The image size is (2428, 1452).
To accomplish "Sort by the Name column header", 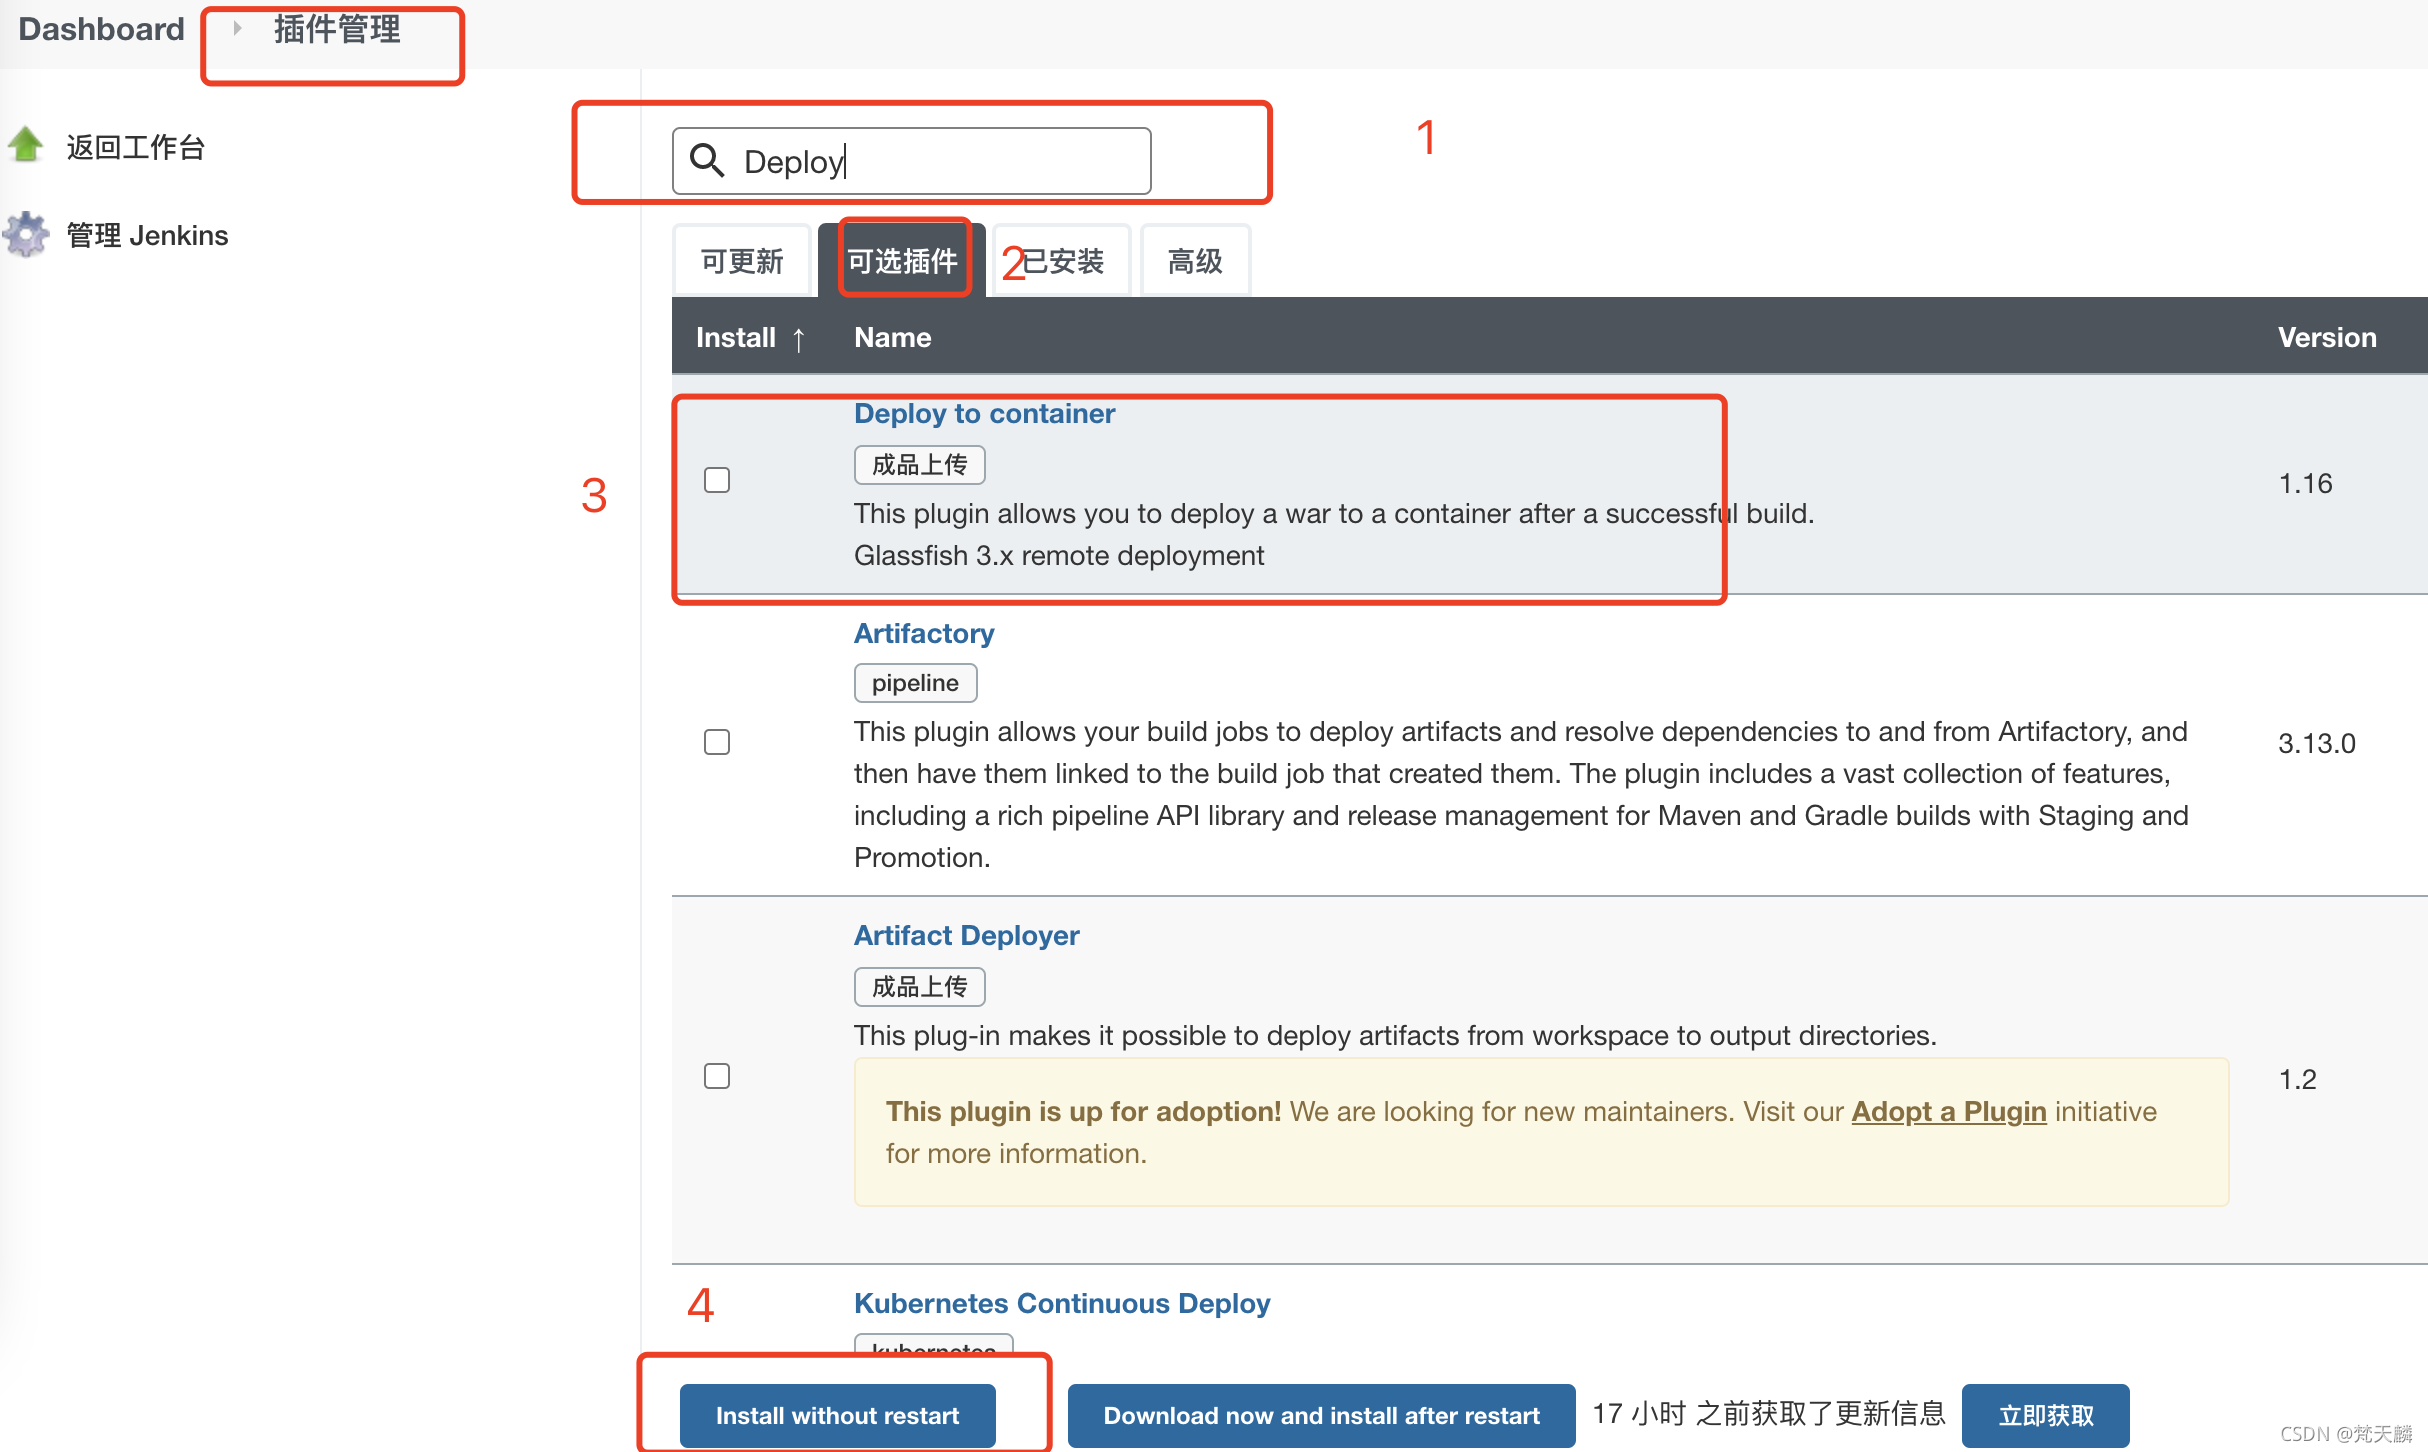I will tap(893, 338).
